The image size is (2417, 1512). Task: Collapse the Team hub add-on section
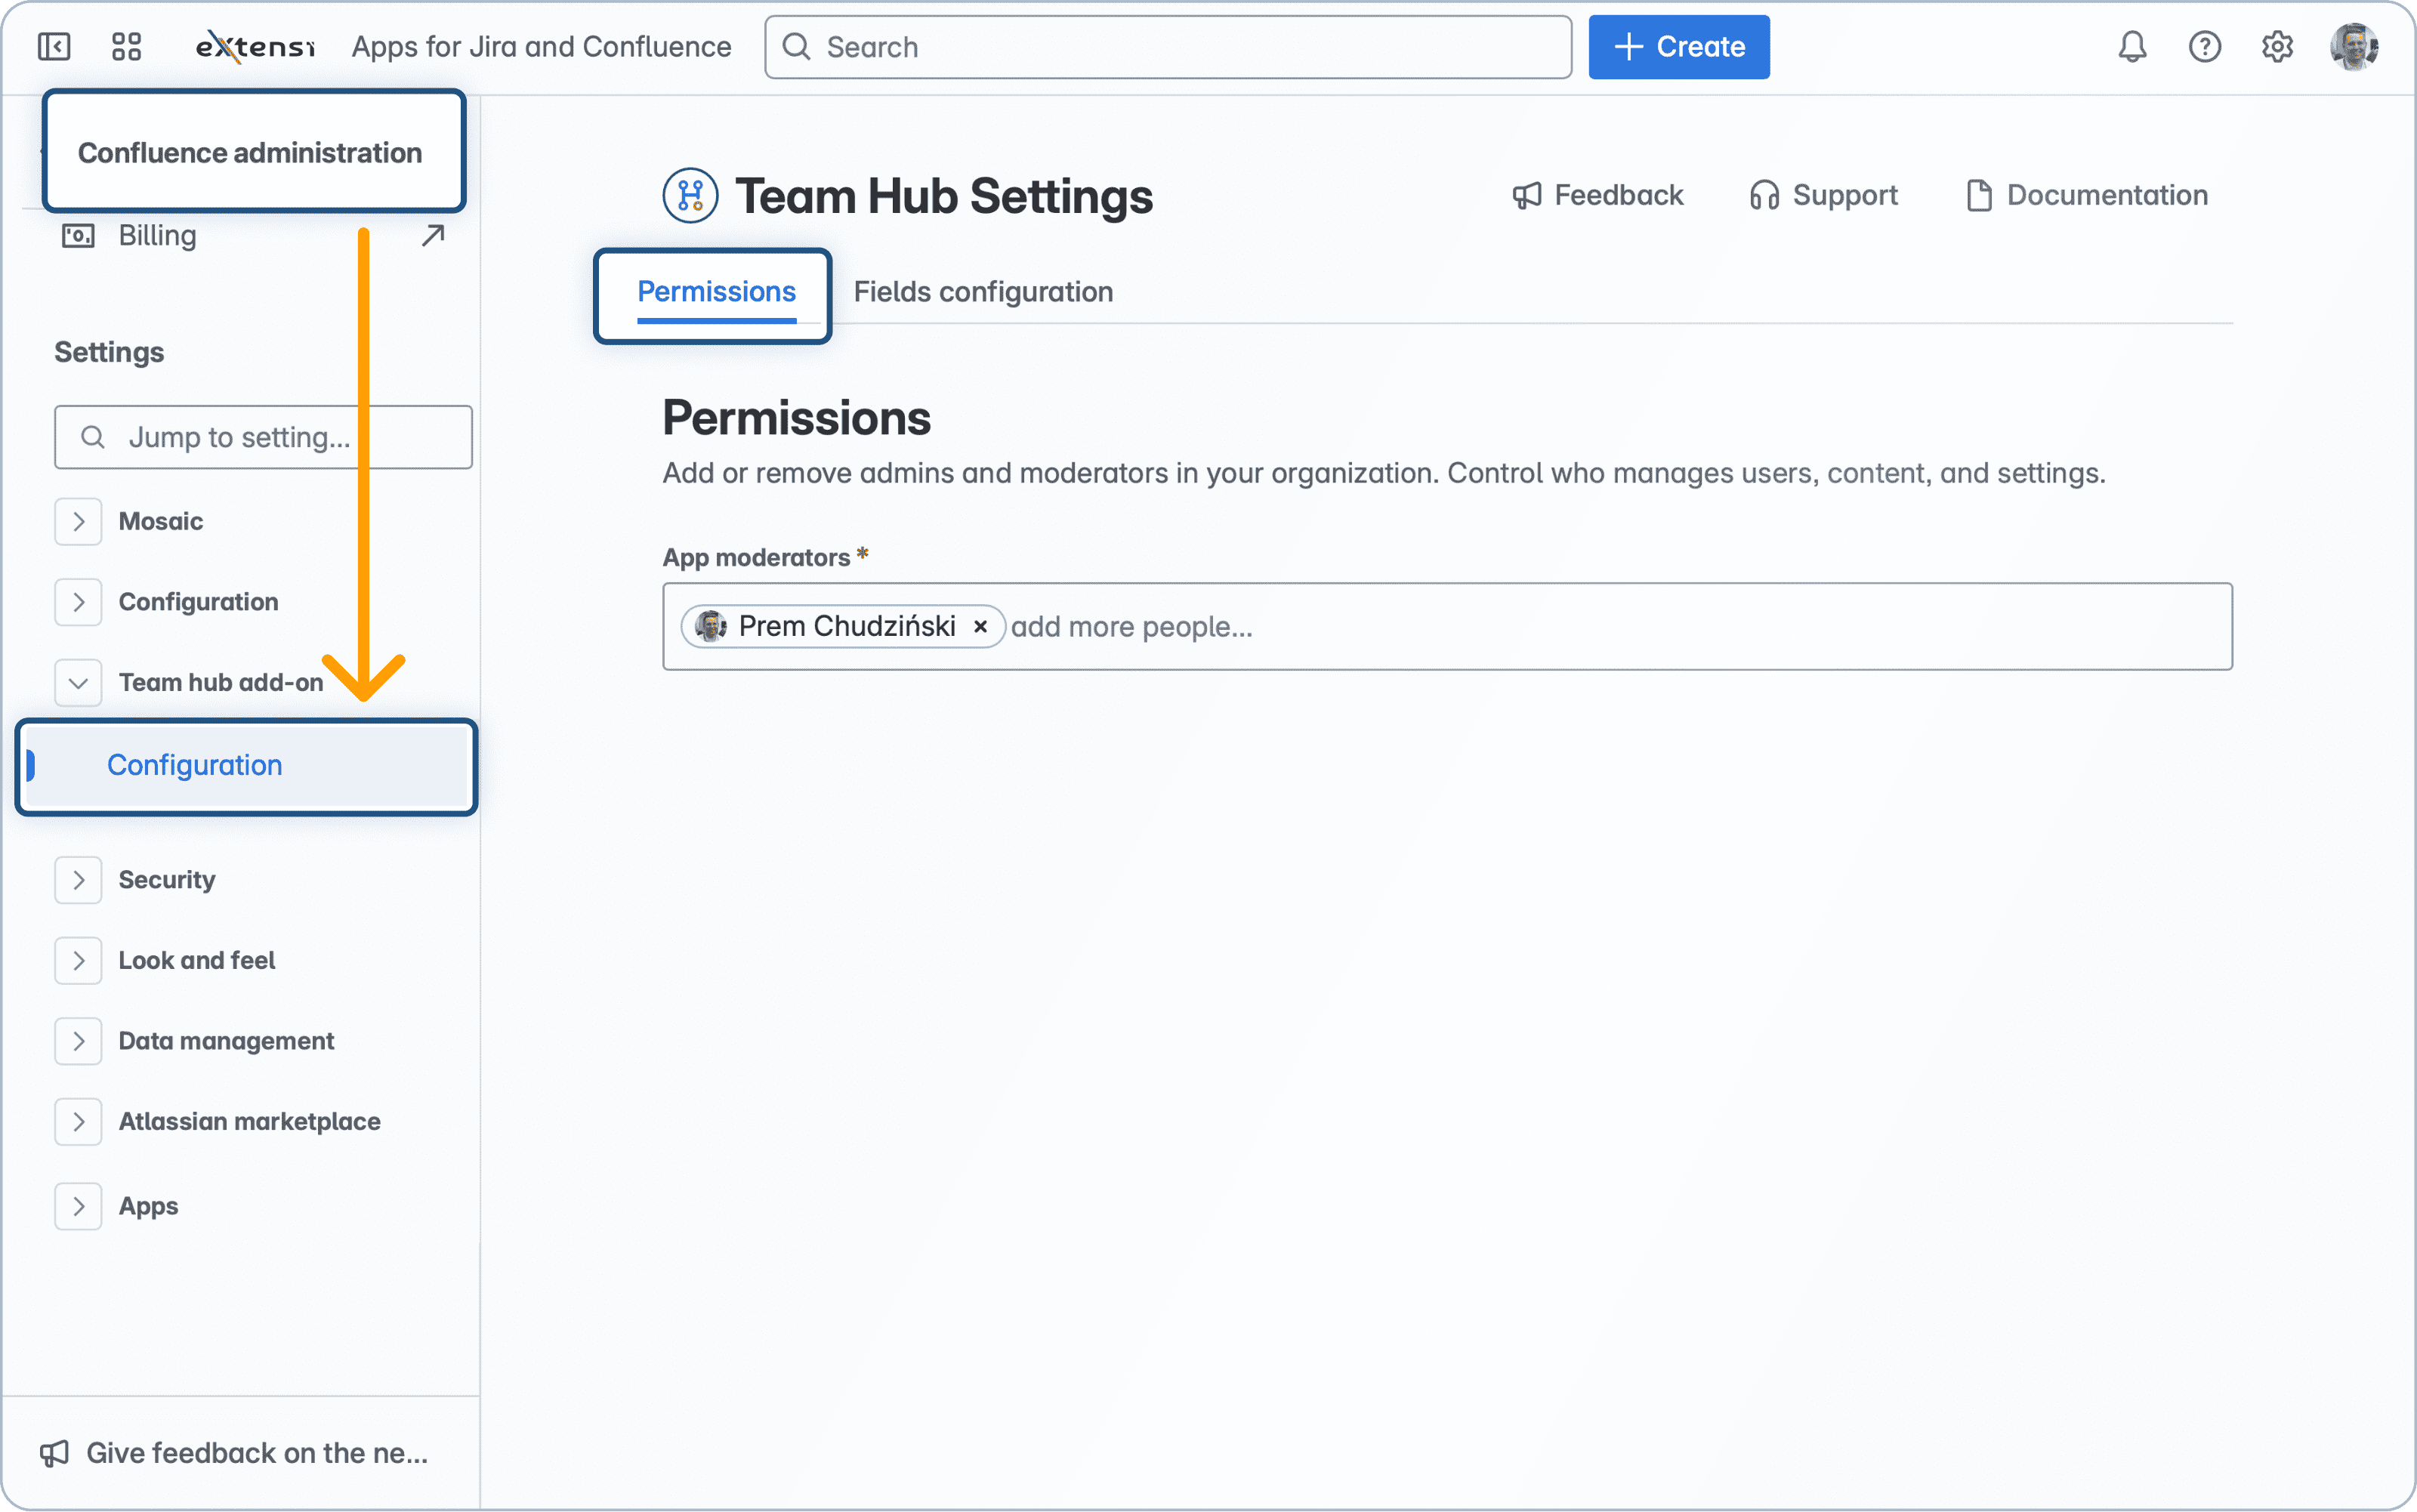tap(78, 682)
